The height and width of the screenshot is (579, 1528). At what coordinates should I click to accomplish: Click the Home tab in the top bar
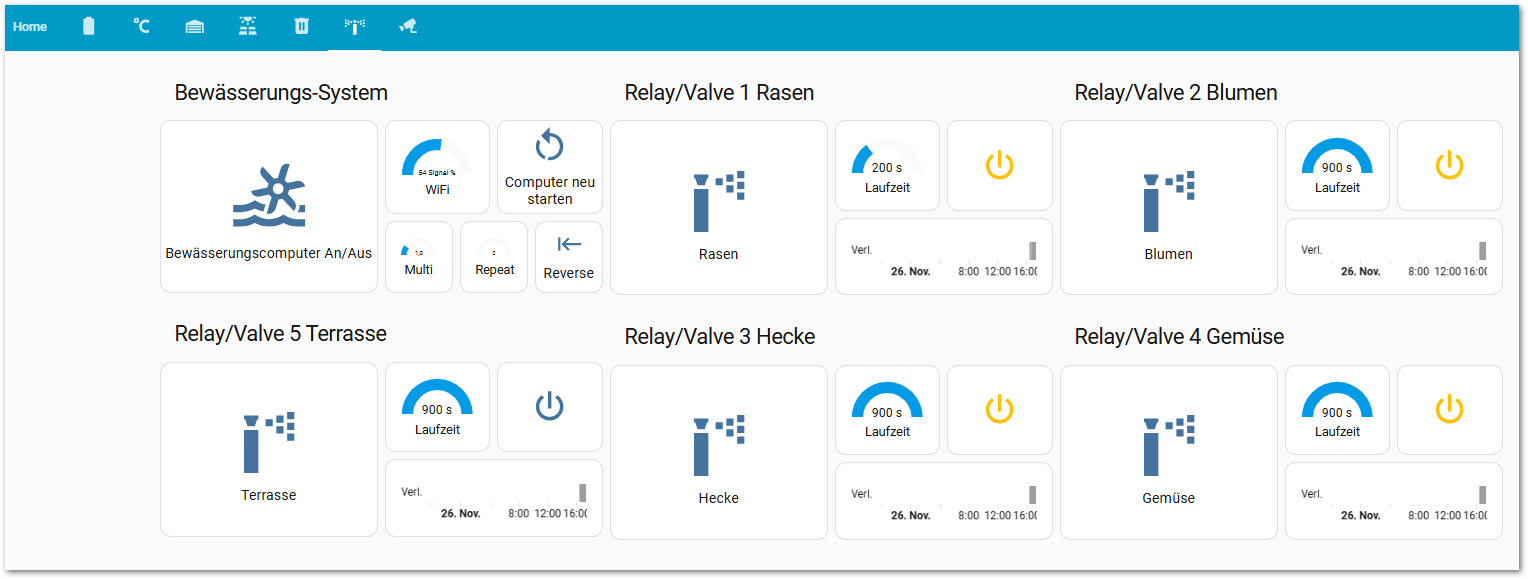(x=30, y=26)
